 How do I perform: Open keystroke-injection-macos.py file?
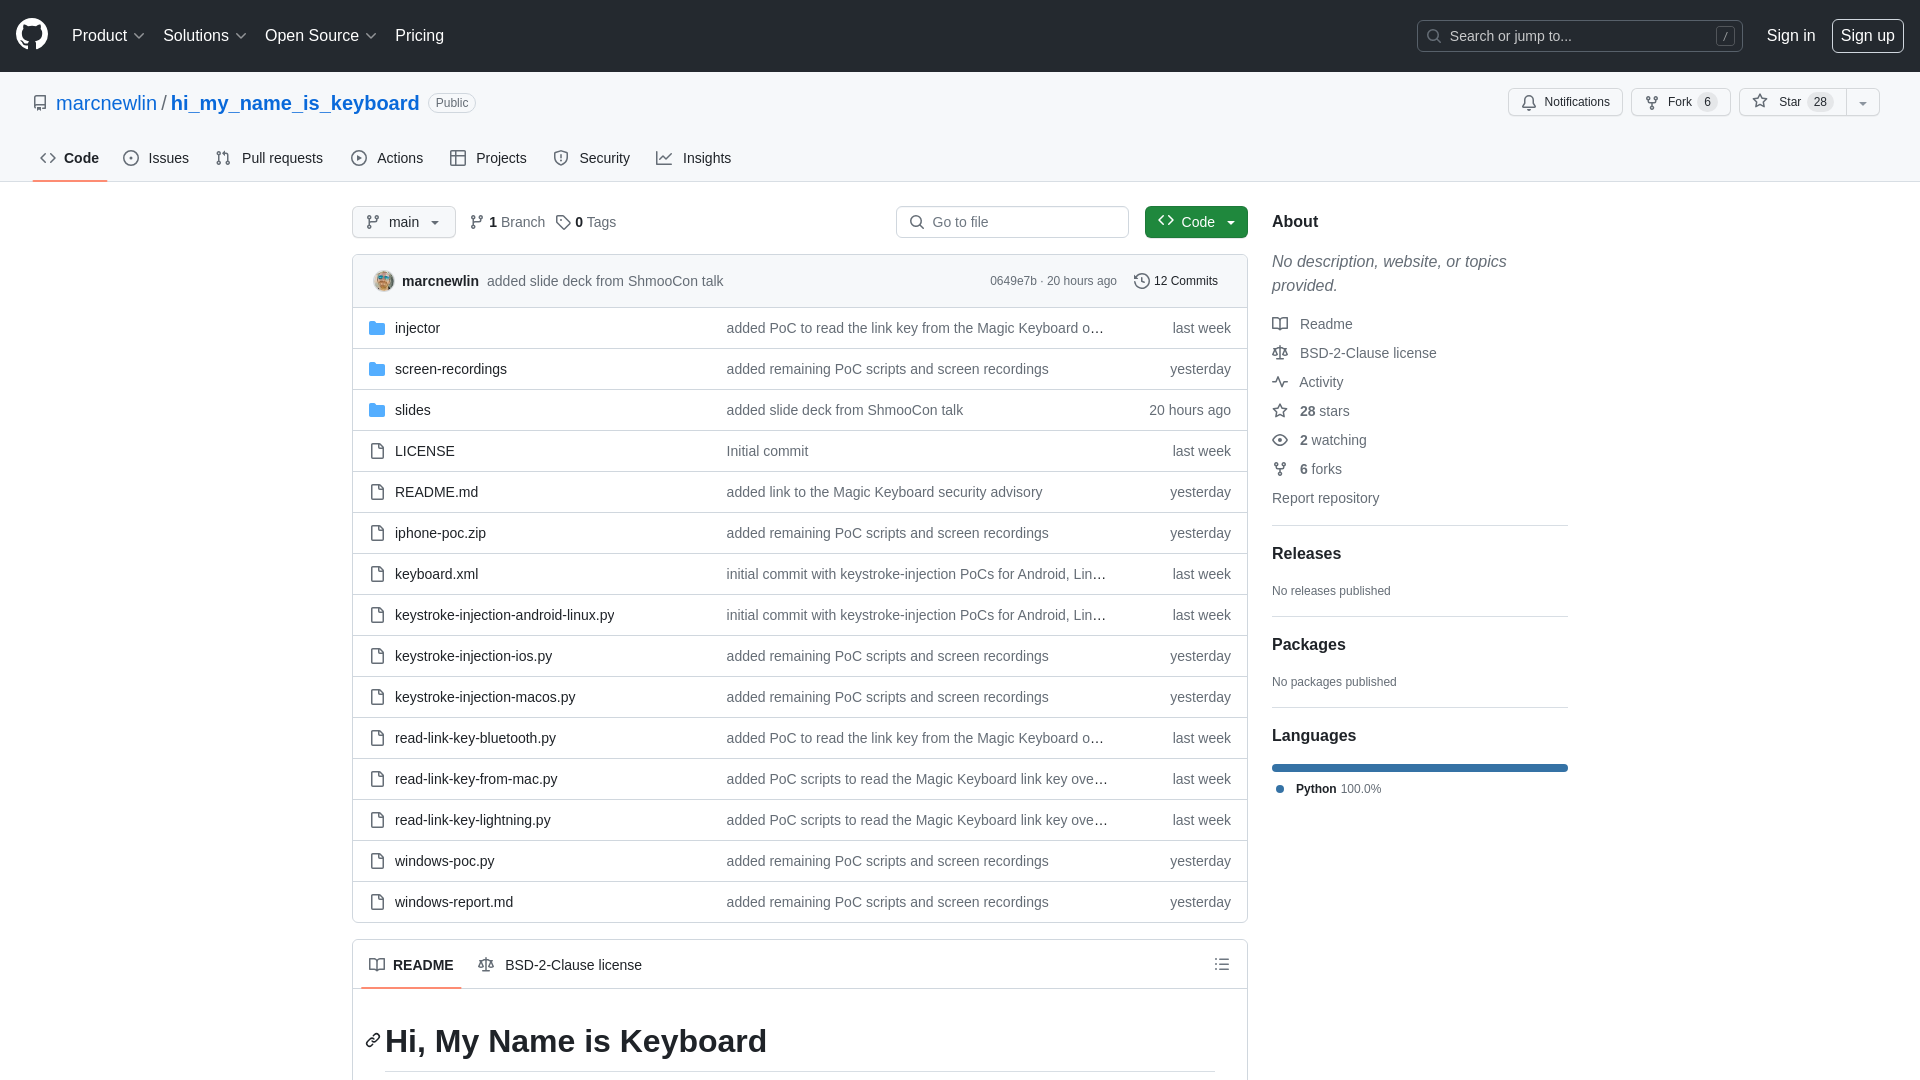click(485, 697)
